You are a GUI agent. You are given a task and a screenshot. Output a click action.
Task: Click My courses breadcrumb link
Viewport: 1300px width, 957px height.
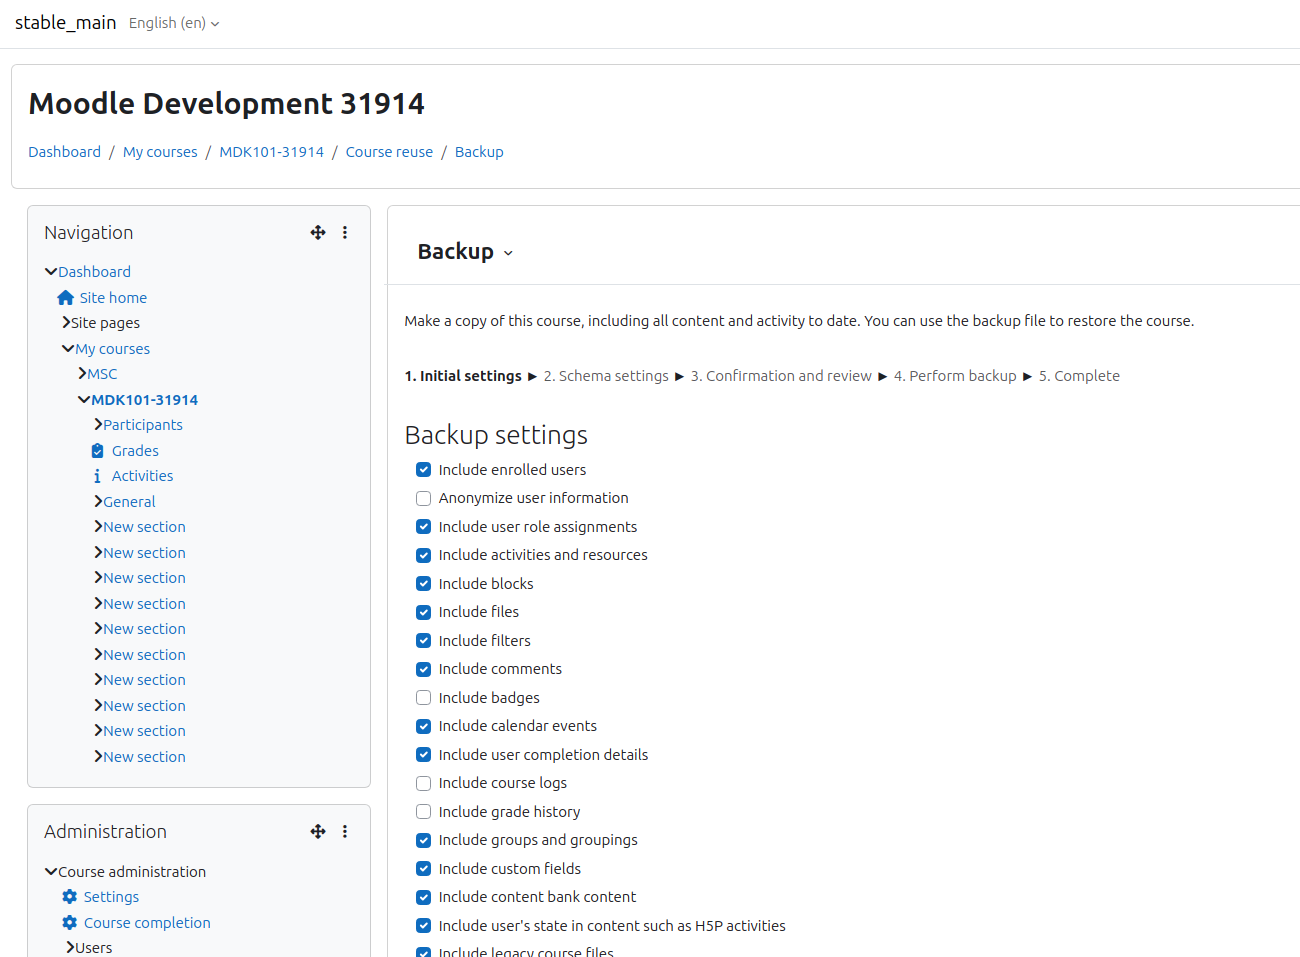pyautogui.click(x=160, y=152)
